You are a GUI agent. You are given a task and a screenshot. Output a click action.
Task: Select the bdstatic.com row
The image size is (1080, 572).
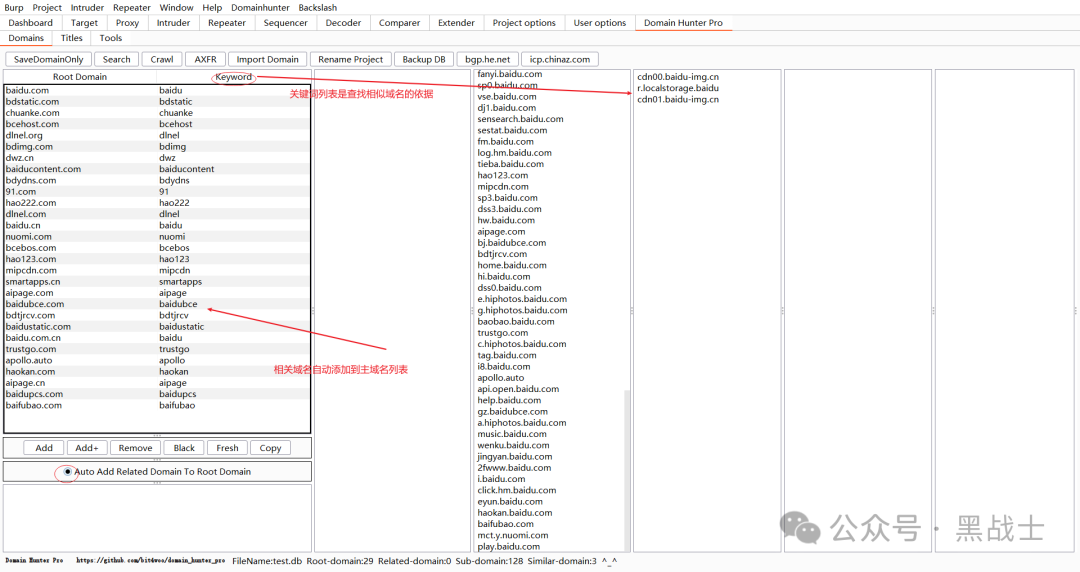pos(157,101)
